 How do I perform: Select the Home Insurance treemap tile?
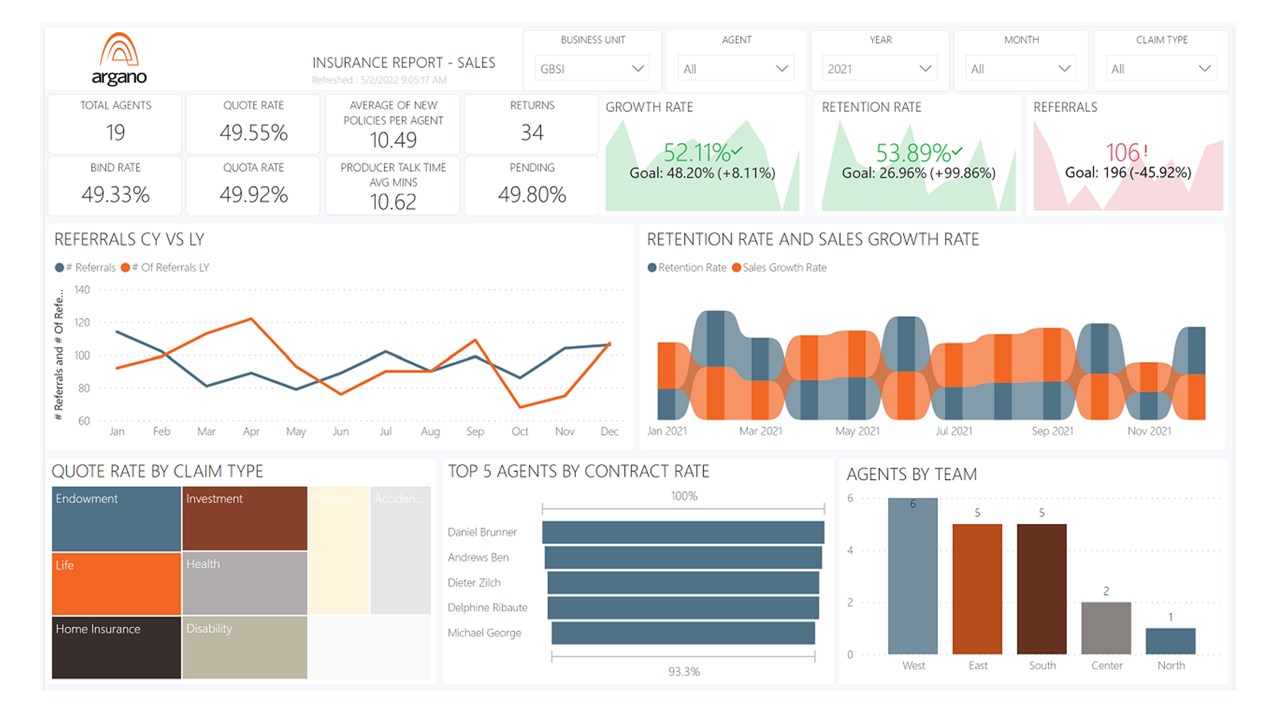click(x=116, y=648)
